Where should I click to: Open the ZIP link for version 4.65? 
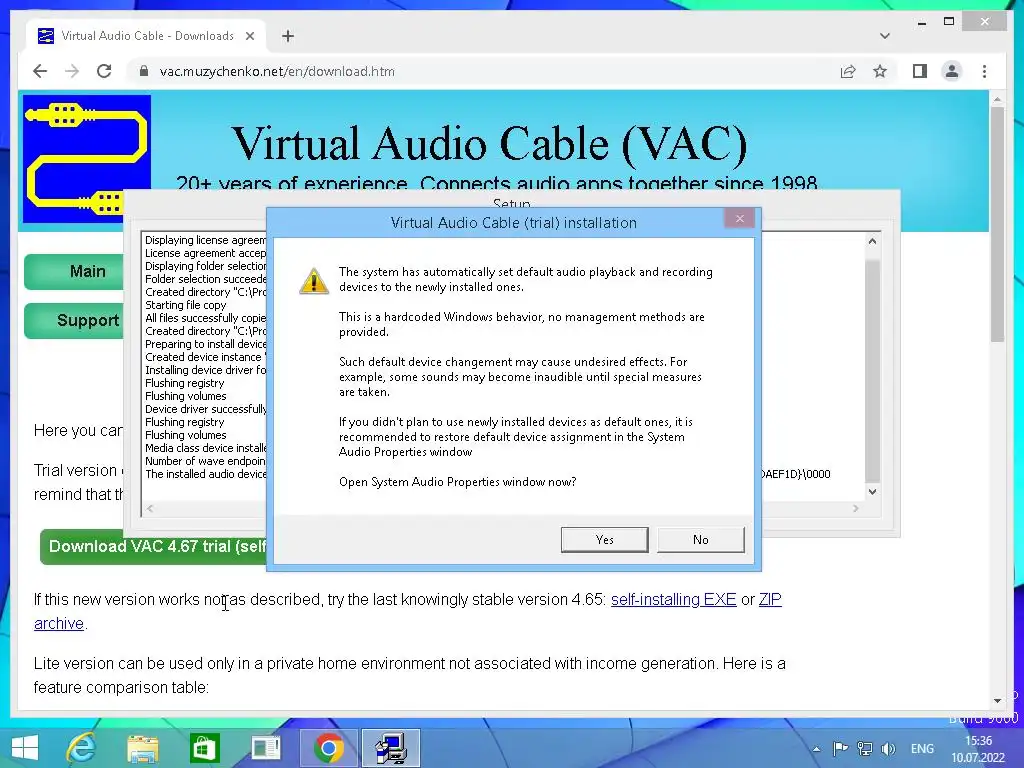coord(770,600)
